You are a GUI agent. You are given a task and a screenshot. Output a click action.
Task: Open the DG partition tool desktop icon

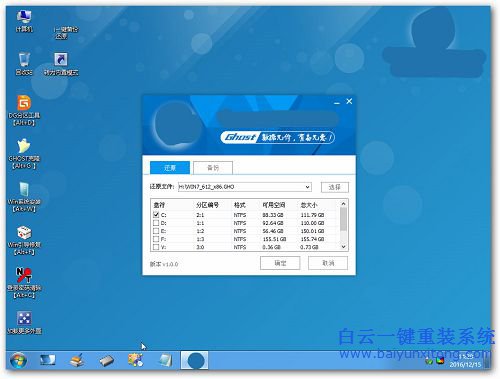[x=24, y=110]
